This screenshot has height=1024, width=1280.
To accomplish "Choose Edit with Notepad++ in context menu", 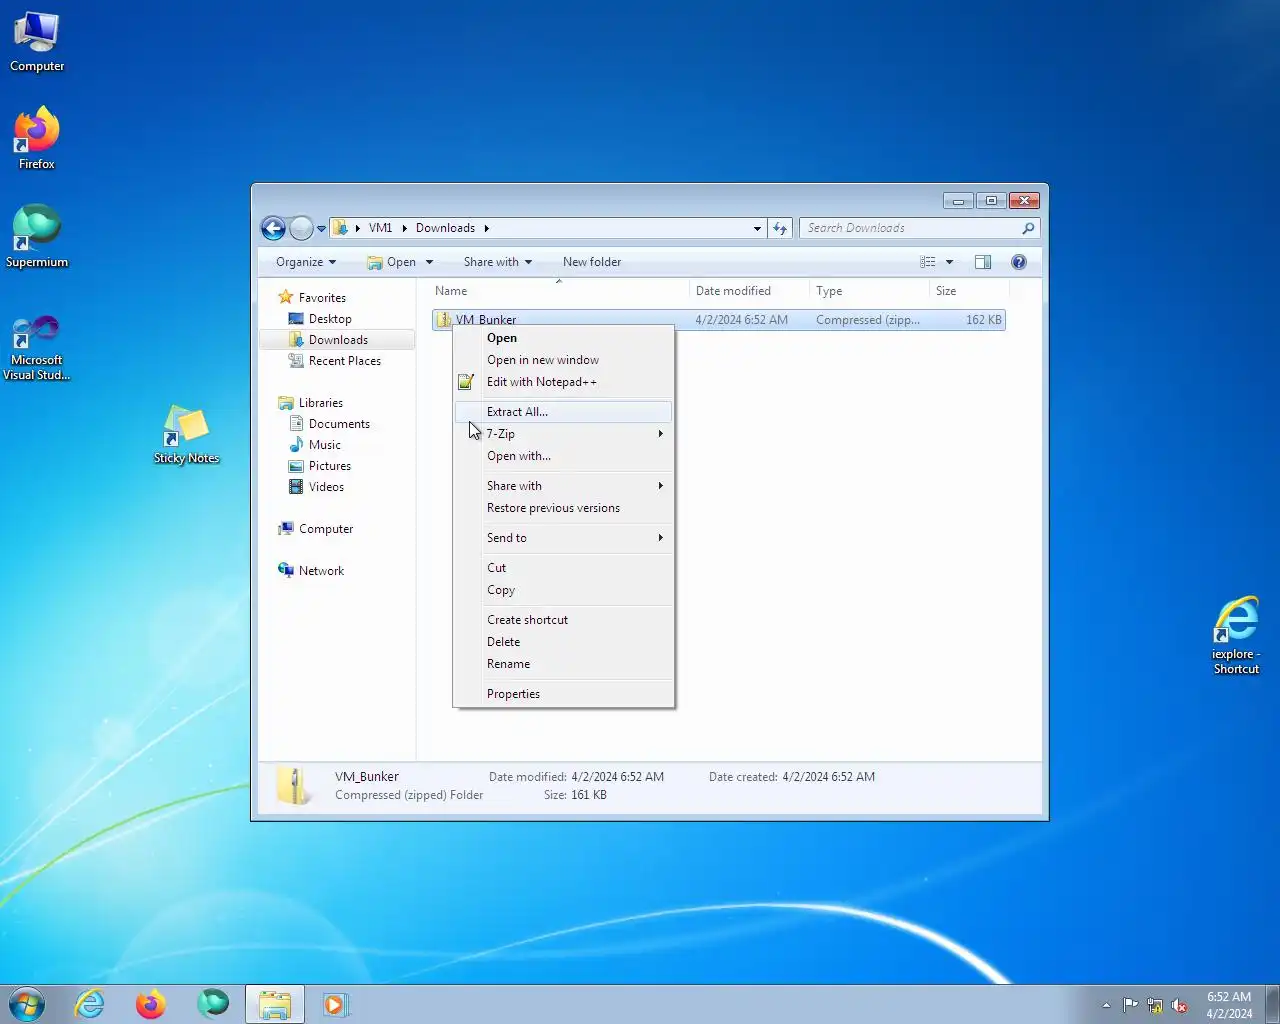I will pos(563,382).
